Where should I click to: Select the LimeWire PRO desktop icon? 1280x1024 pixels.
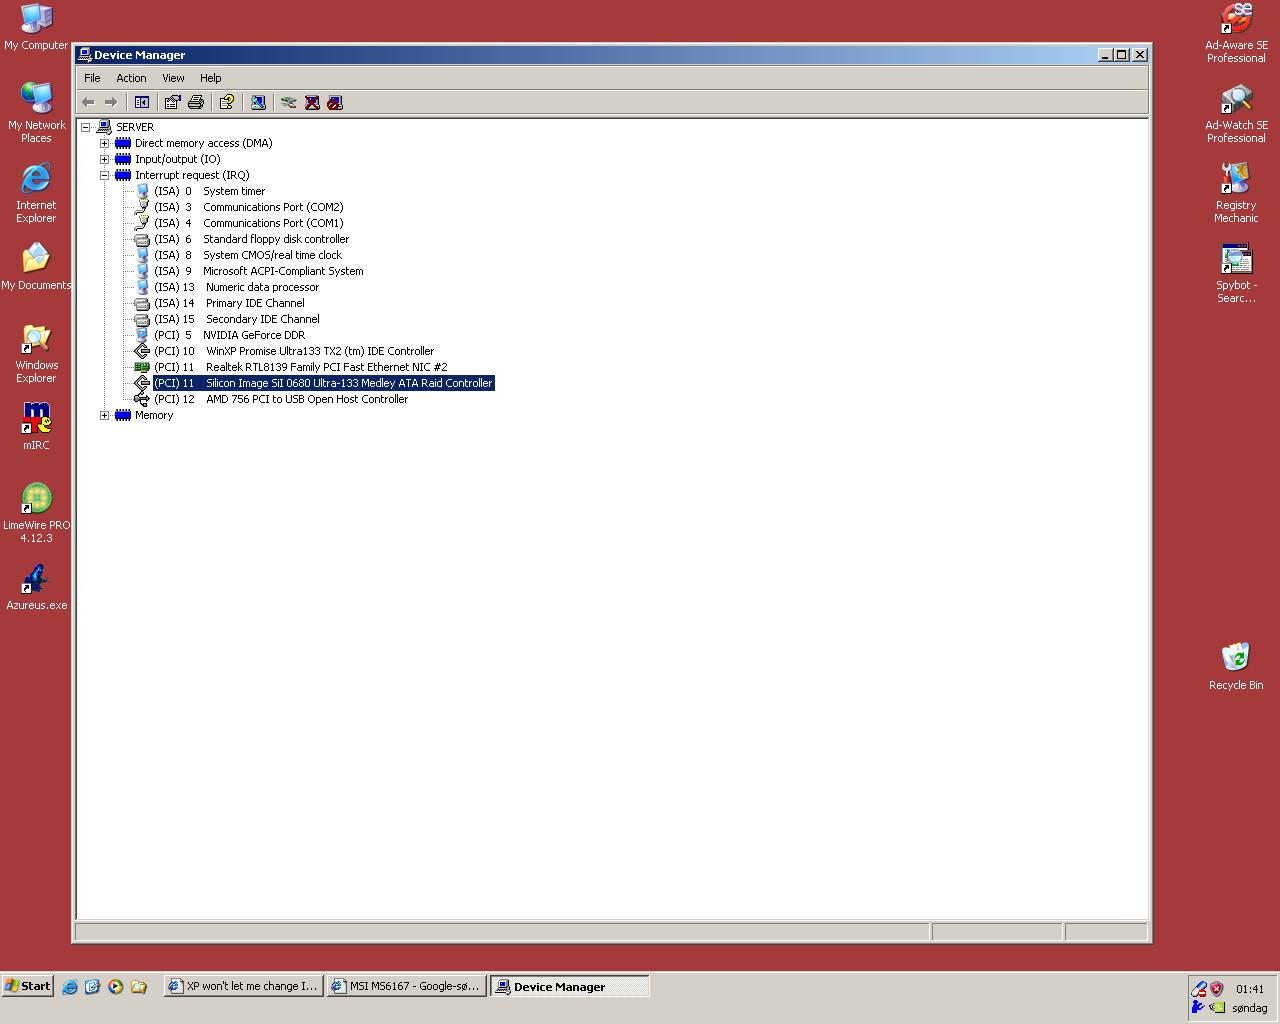(36, 513)
